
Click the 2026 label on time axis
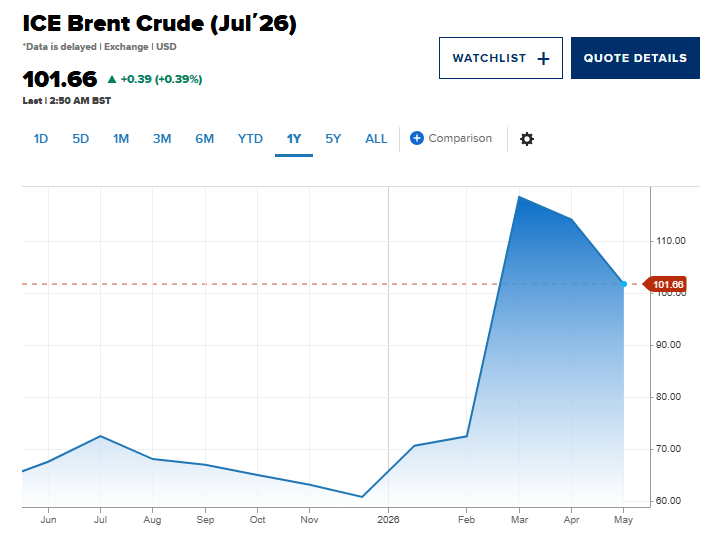tap(388, 519)
